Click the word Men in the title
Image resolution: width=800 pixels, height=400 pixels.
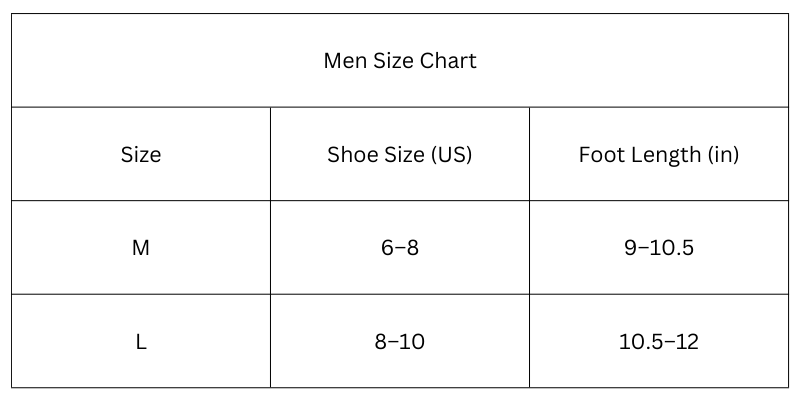tap(345, 61)
